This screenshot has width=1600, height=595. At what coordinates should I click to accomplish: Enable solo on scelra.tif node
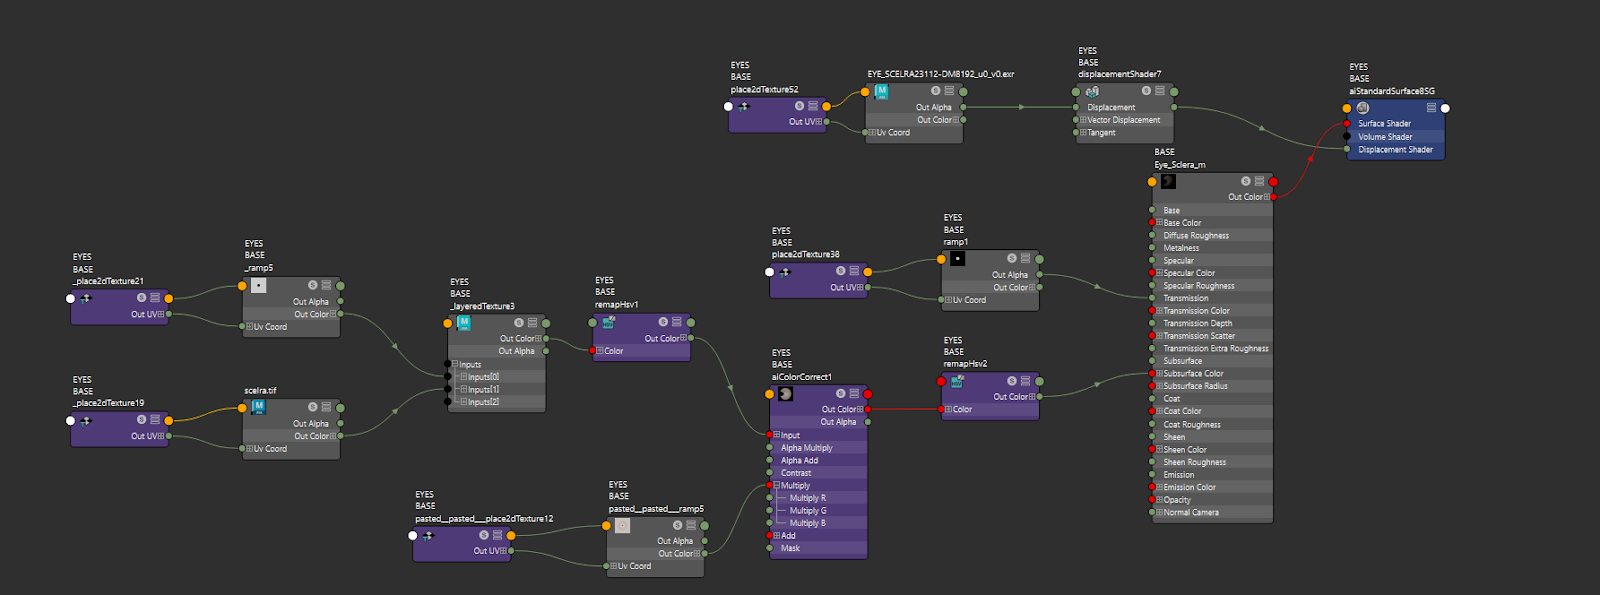coord(312,407)
